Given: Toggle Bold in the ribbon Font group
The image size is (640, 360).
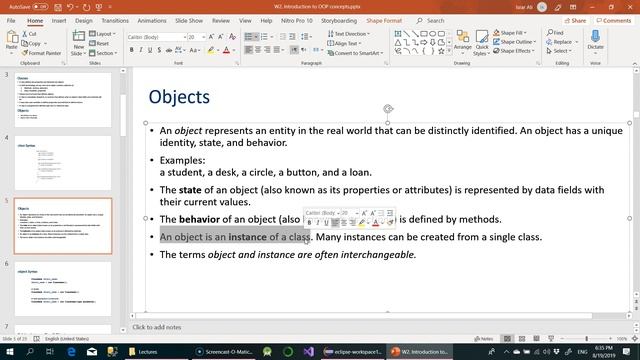Looking at the screenshot, I should (x=131, y=50).
